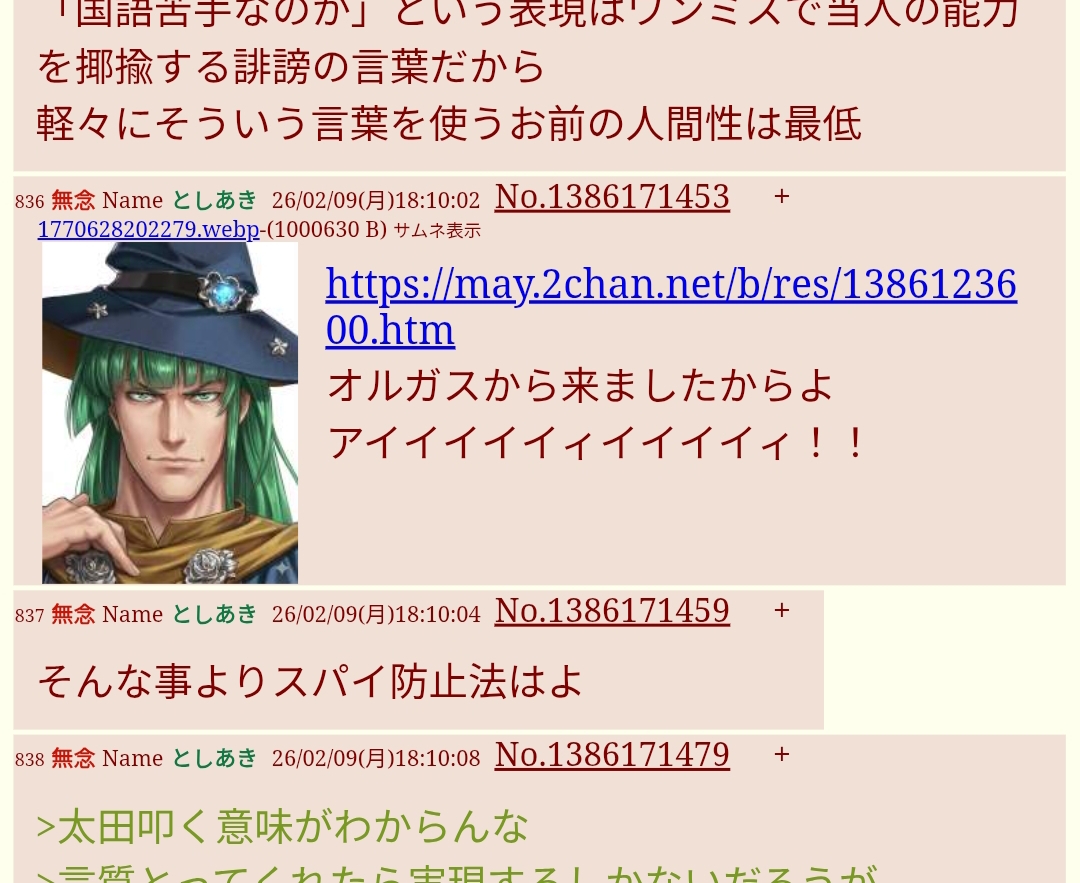Screen dimensions: 1080x883
Task: Click the としあき name in post 836
Action: click(214, 200)
